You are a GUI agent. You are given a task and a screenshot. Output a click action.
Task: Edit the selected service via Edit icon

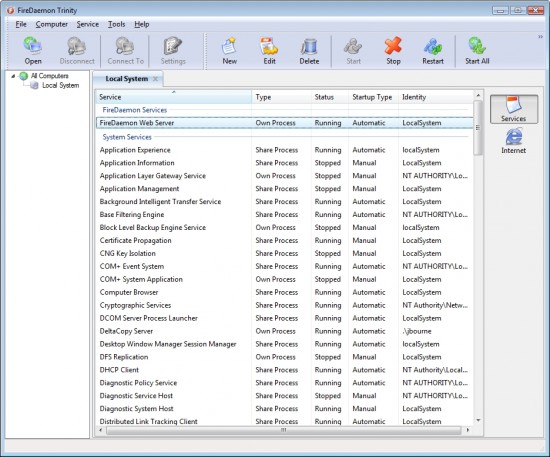tap(269, 51)
